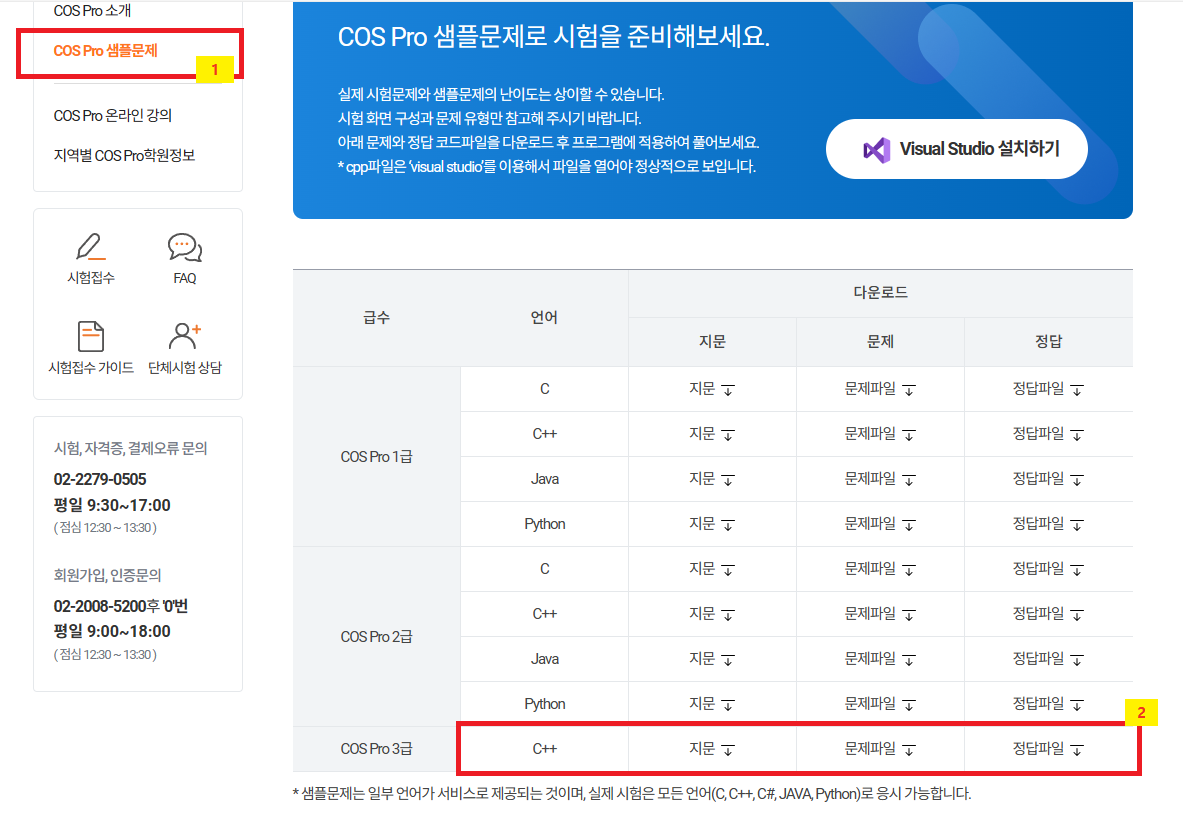The width and height of the screenshot is (1183, 818).
Task: Download 지문 for COS Pro 1급 Java
Action: pos(711,478)
